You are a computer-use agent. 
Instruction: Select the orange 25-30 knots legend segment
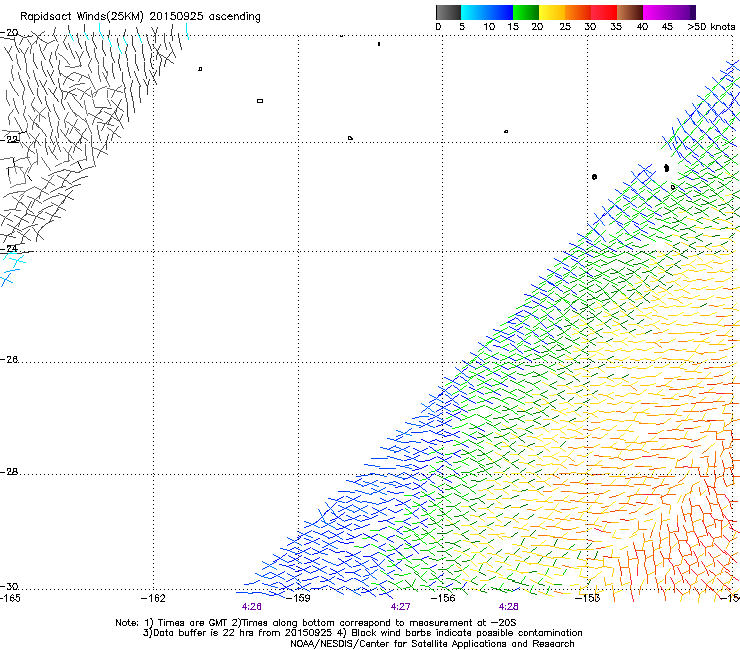point(578,12)
